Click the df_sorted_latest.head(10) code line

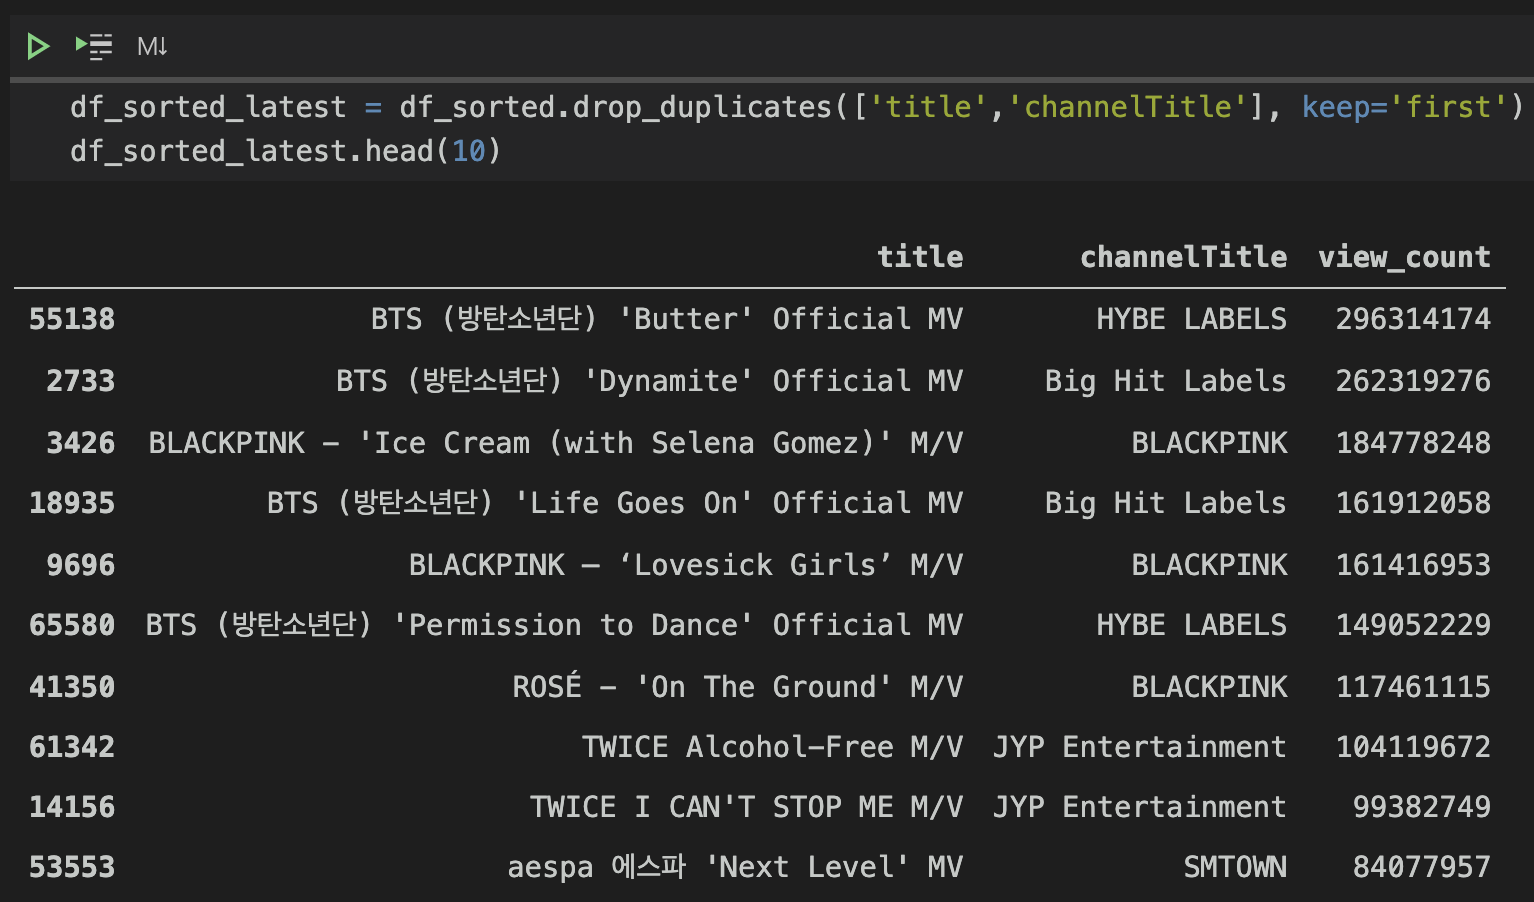click(285, 151)
